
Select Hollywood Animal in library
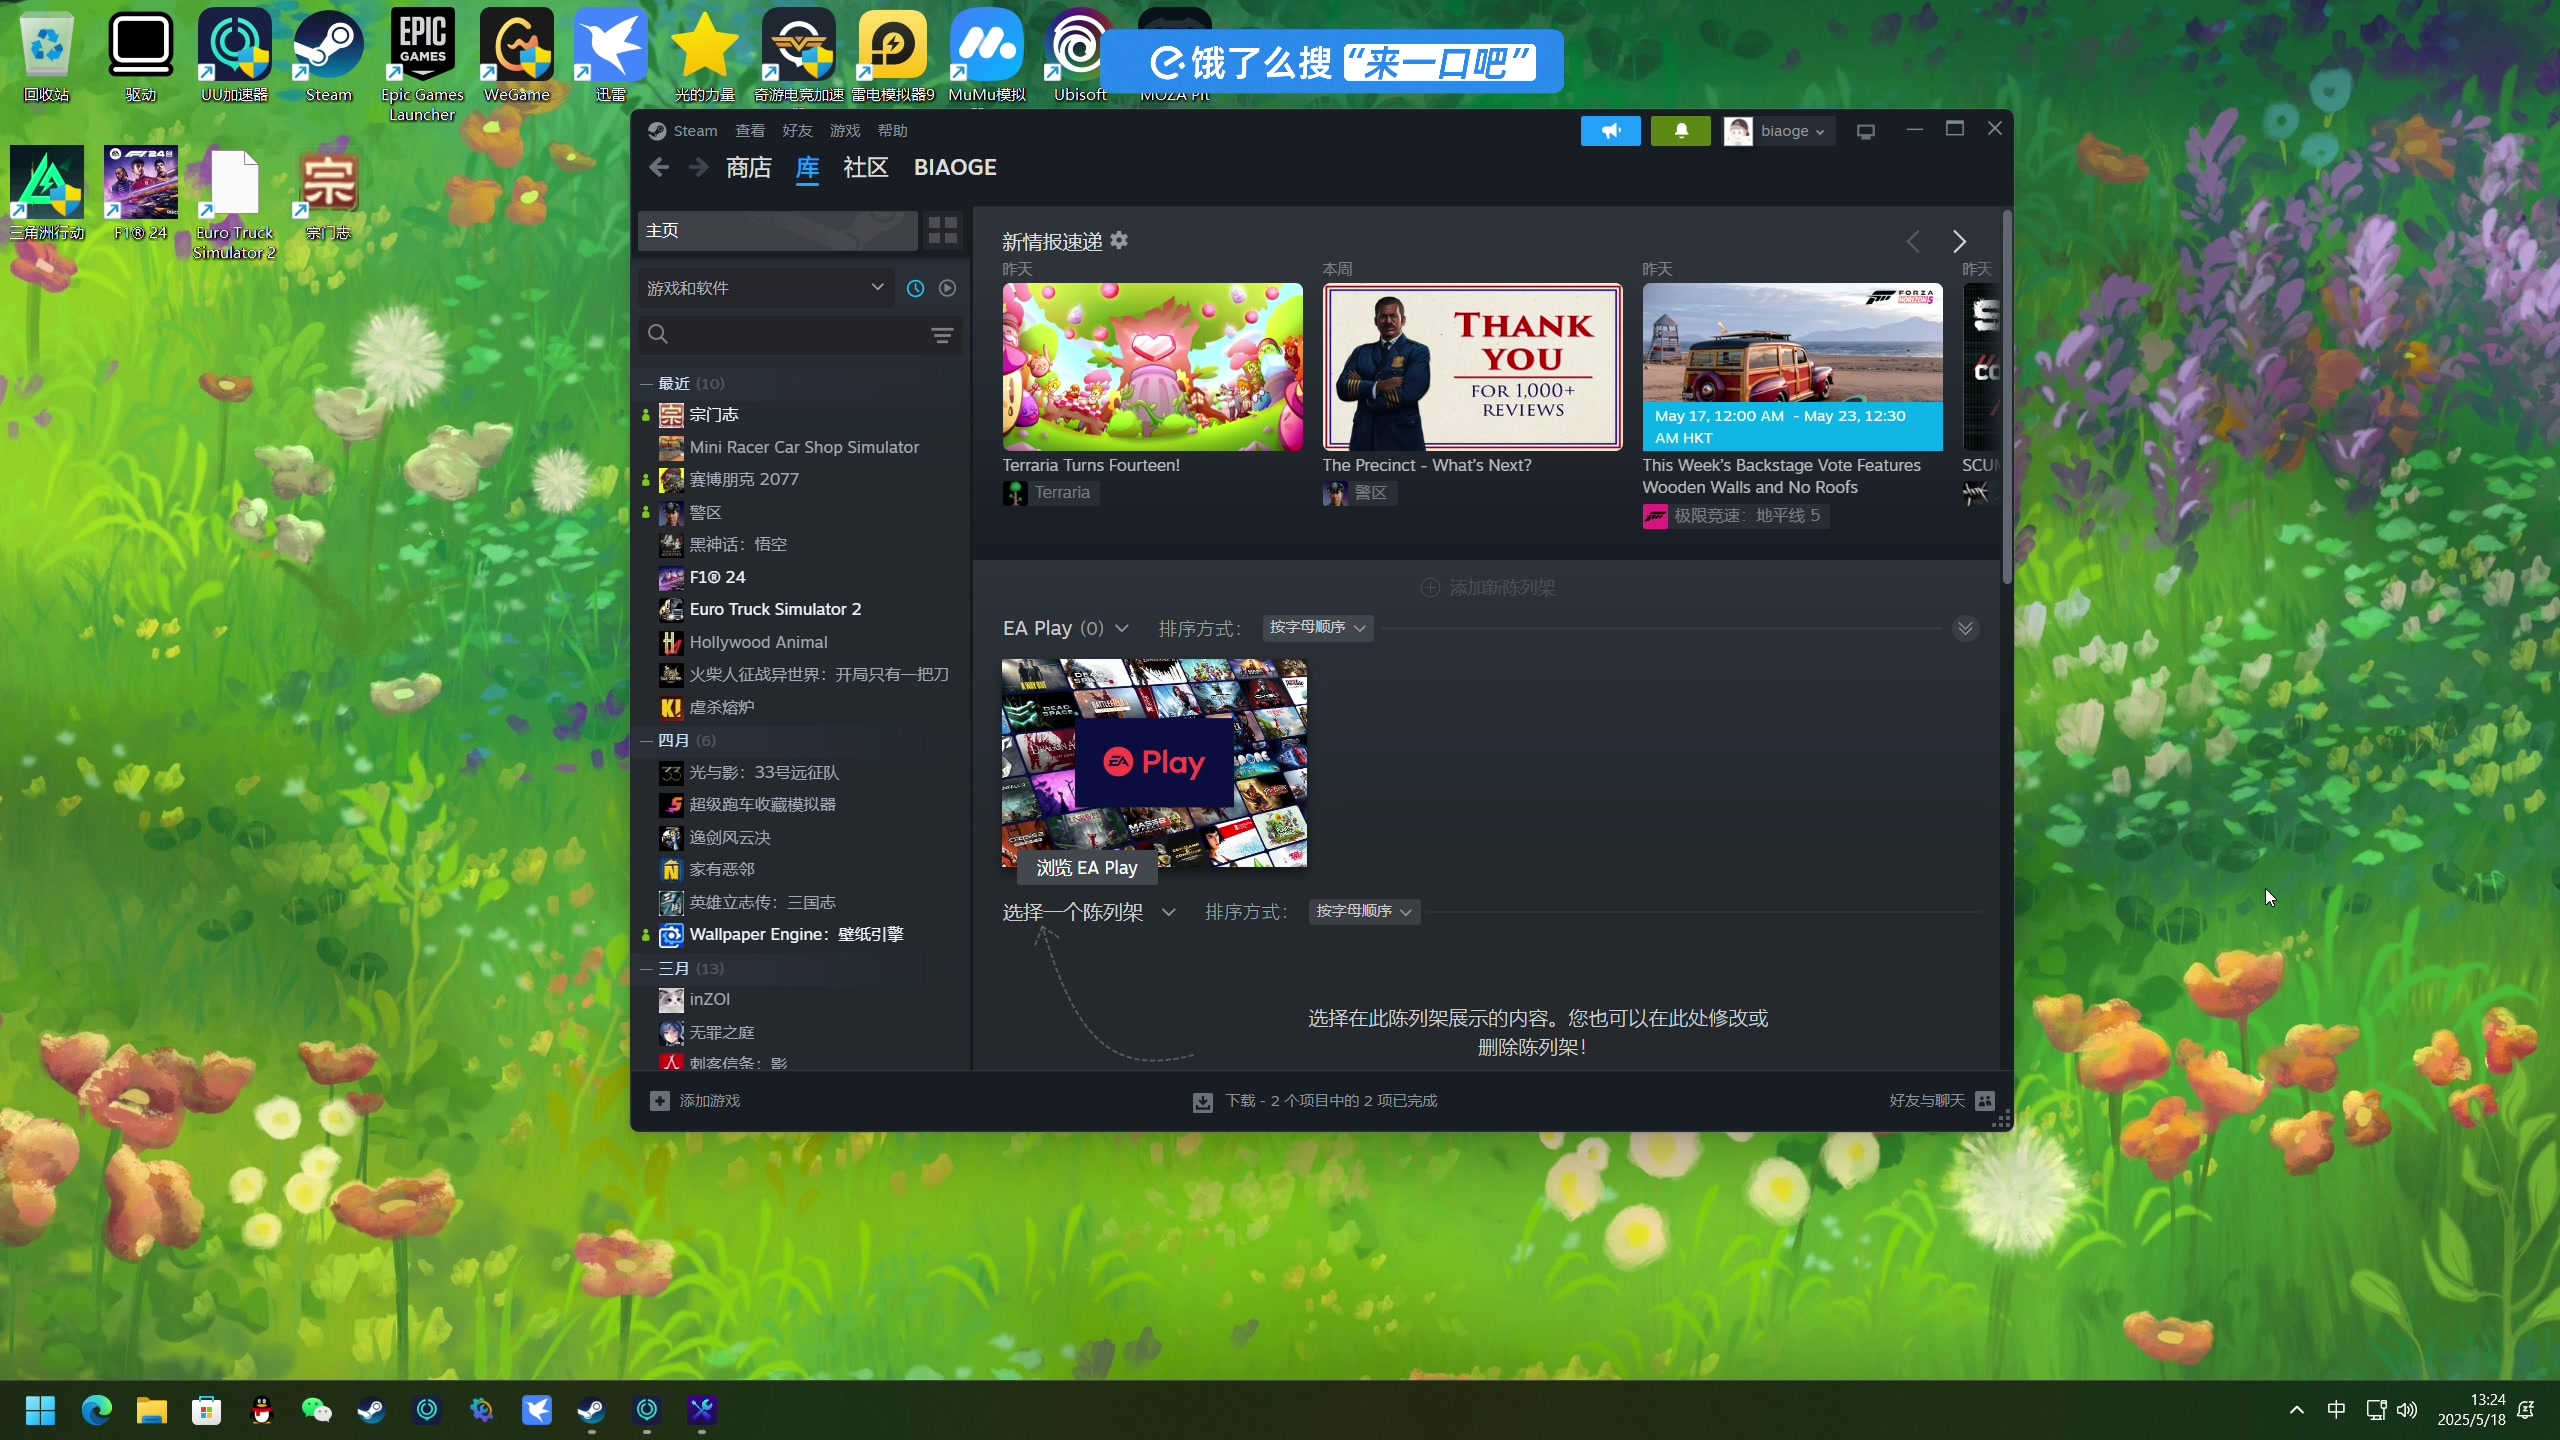[x=758, y=642]
